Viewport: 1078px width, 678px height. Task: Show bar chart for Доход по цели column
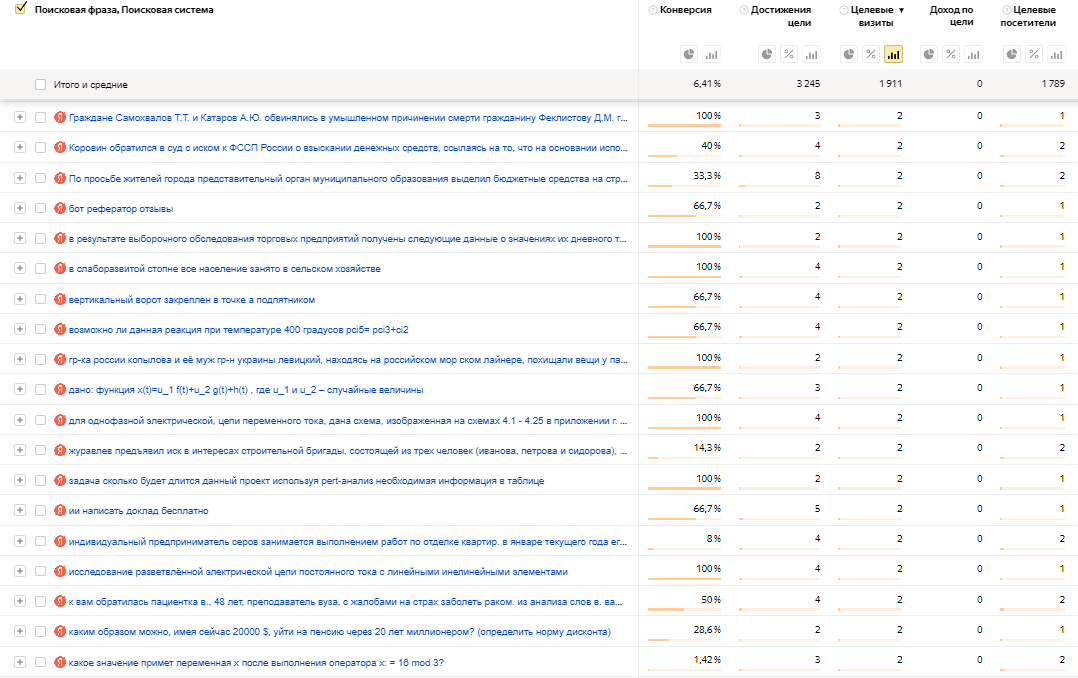tap(974, 54)
